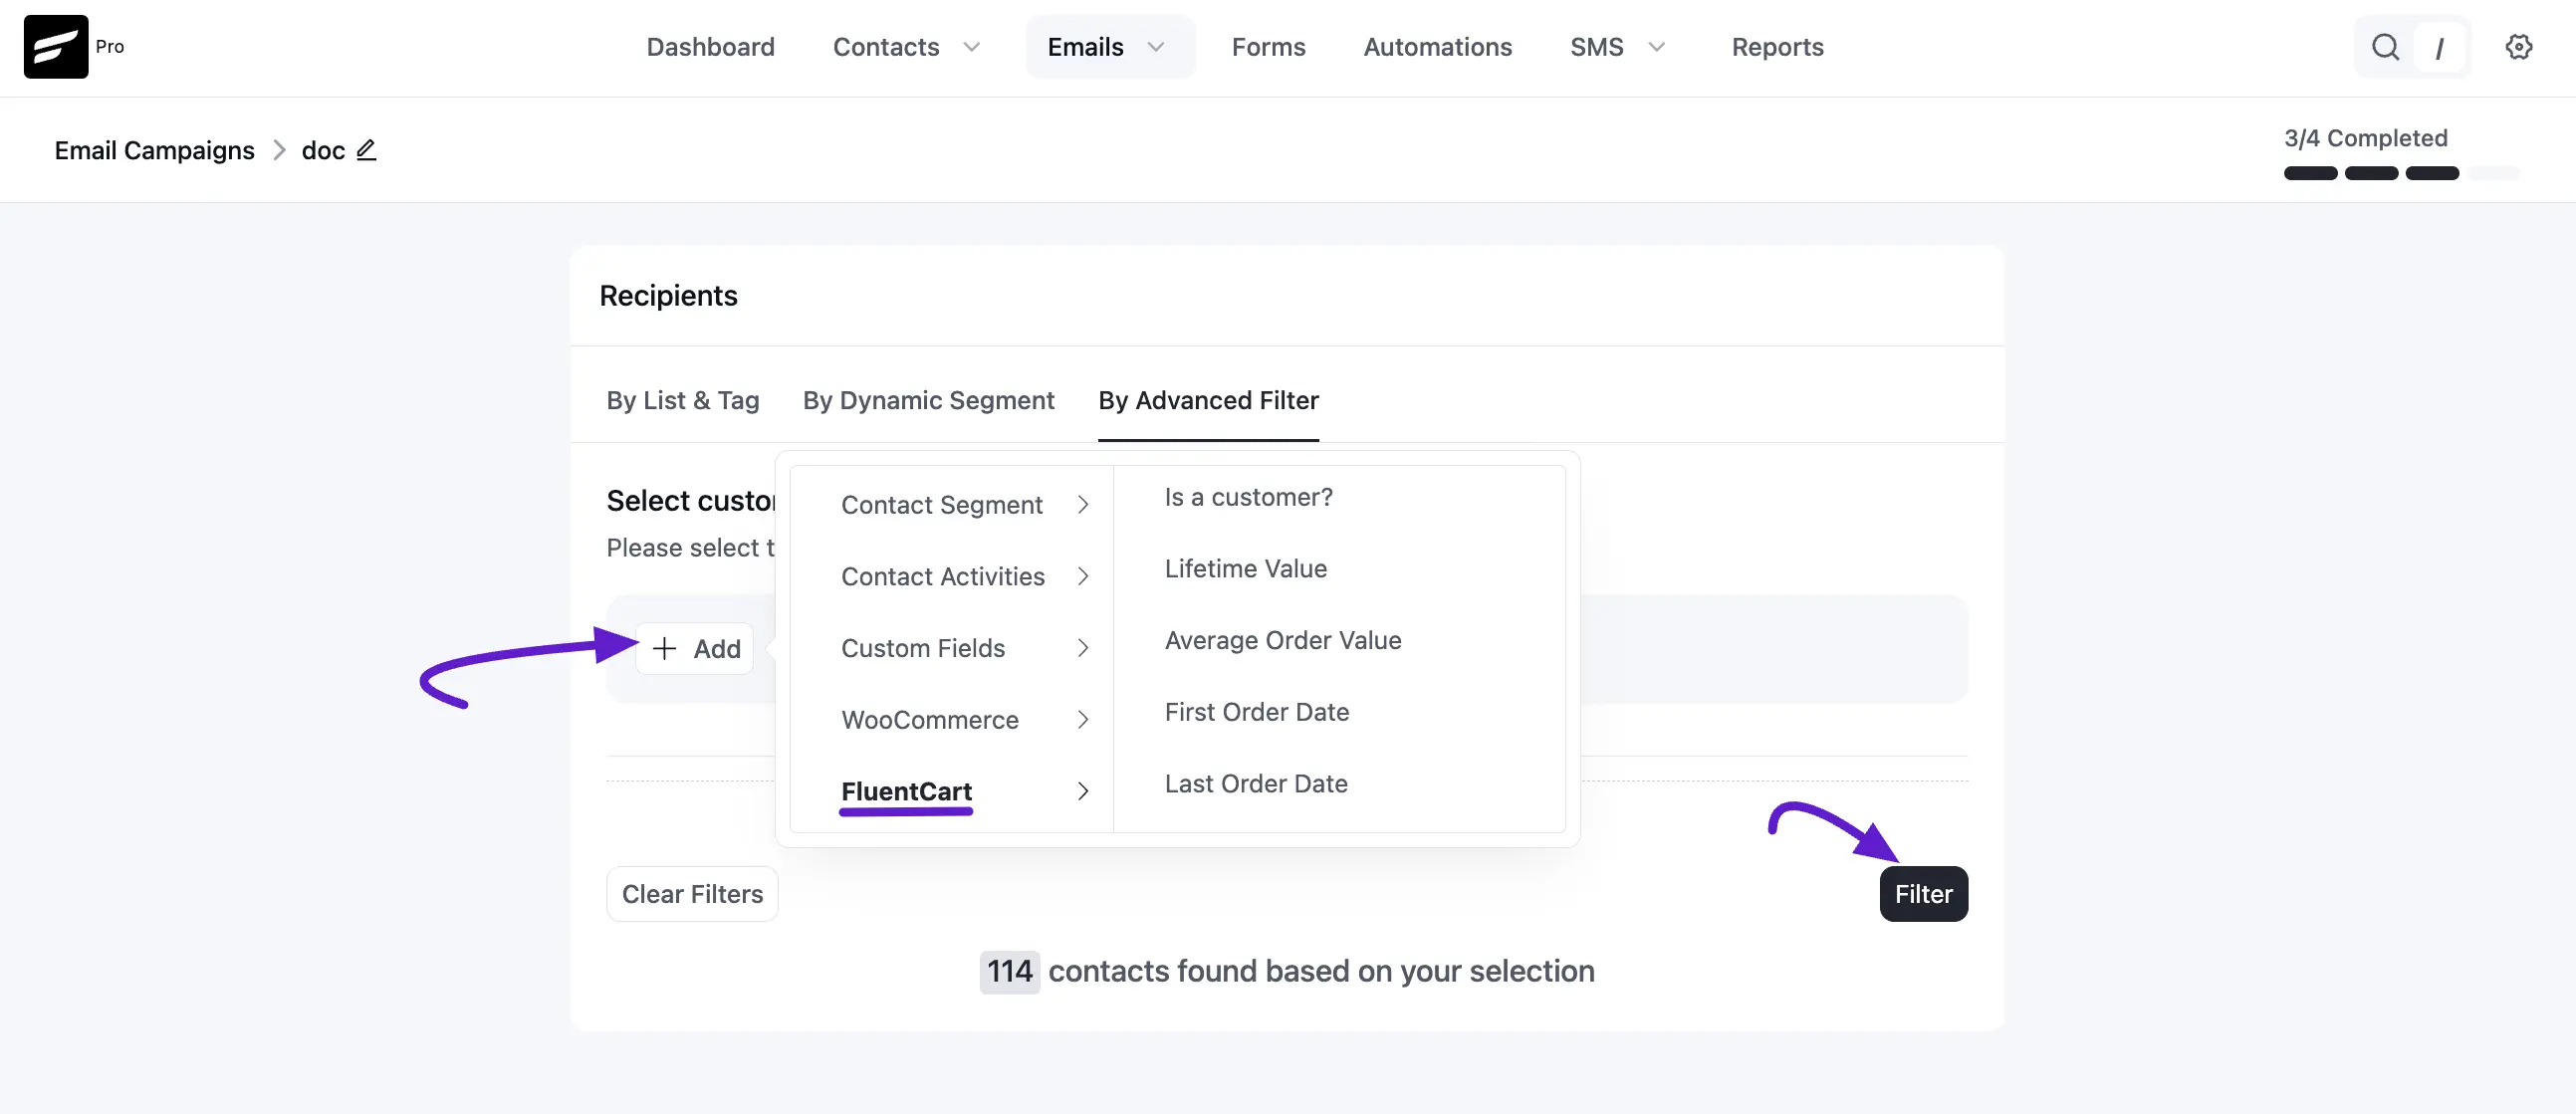Click the Add filter button

pos(695,649)
